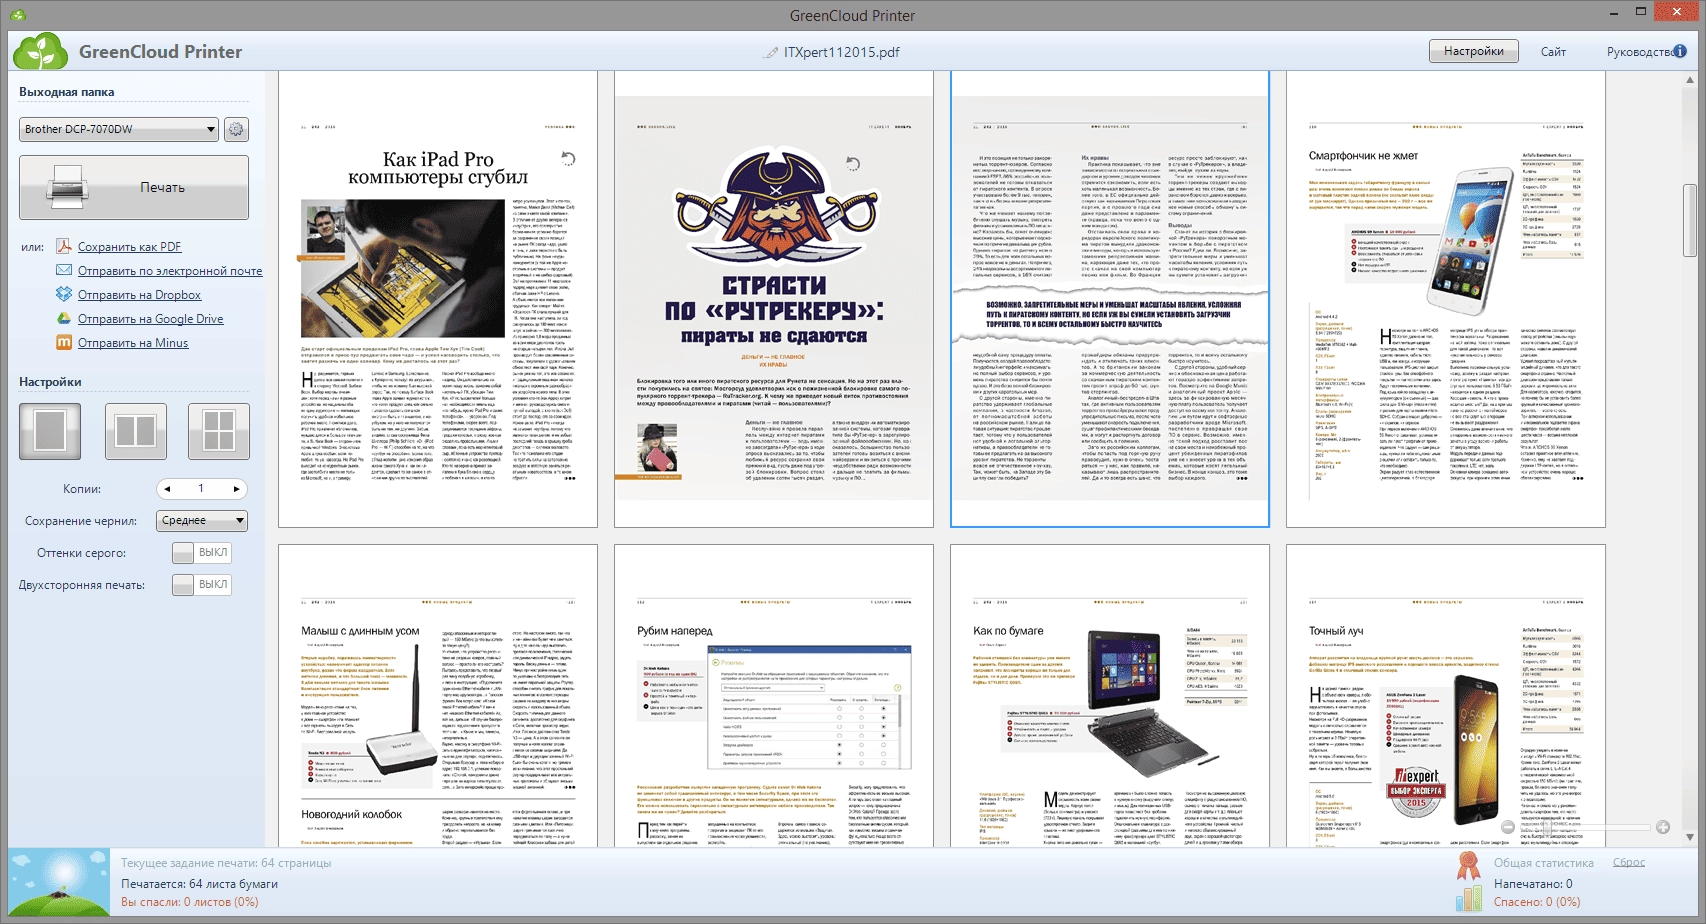This screenshot has height=924, width=1706.
Task: Select the Страсти по Рутрекеру page thumbnail
Action: (774, 299)
